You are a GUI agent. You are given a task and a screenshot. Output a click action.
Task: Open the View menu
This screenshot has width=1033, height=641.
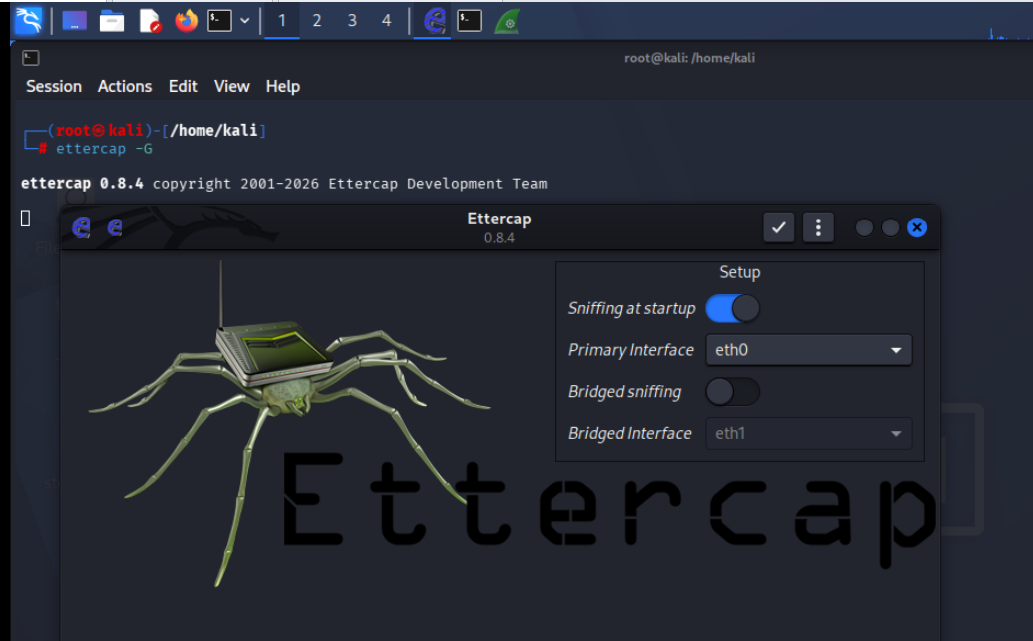pyautogui.click(x=232, y=86)
